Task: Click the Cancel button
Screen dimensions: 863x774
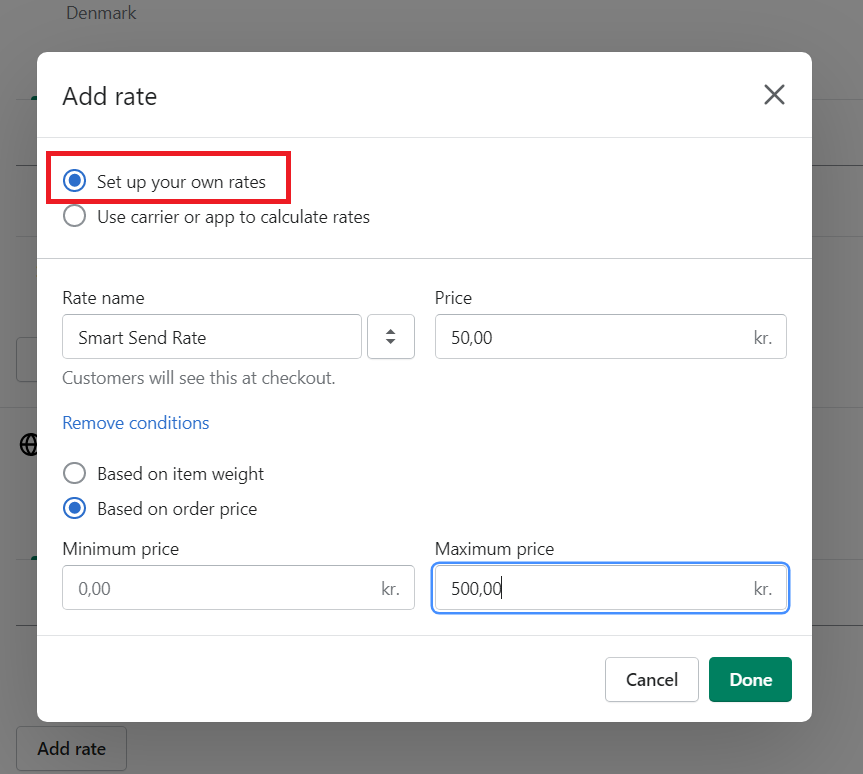Action: 651,679
